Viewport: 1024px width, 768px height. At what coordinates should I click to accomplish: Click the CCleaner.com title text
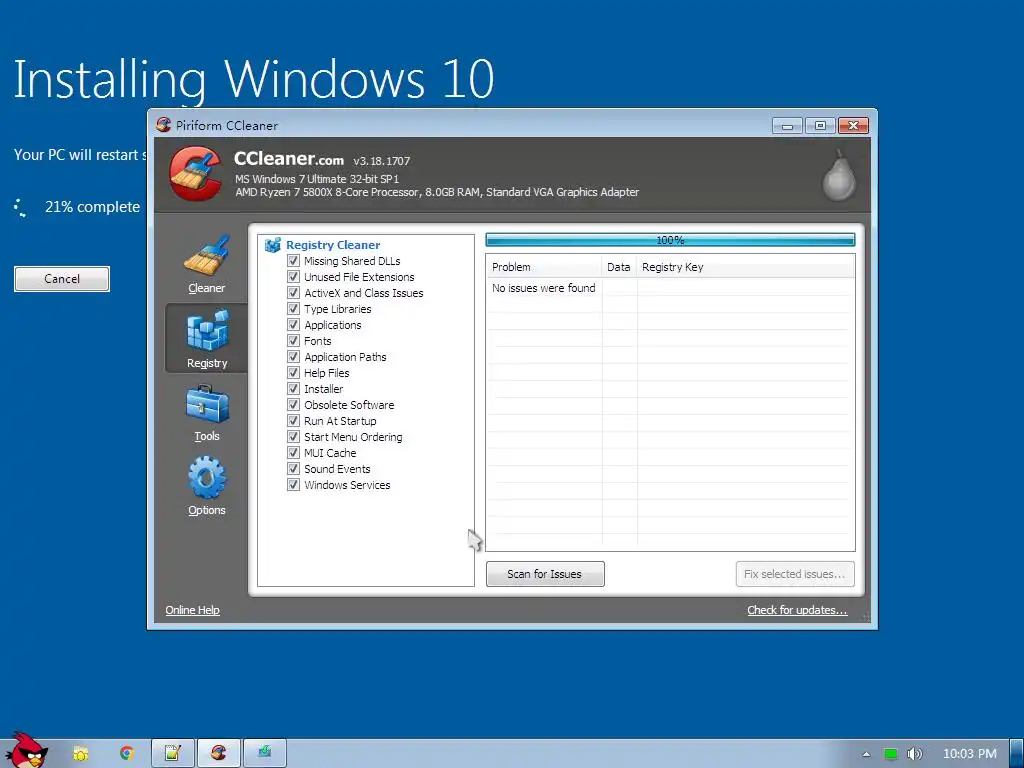[x=289, y=159]
